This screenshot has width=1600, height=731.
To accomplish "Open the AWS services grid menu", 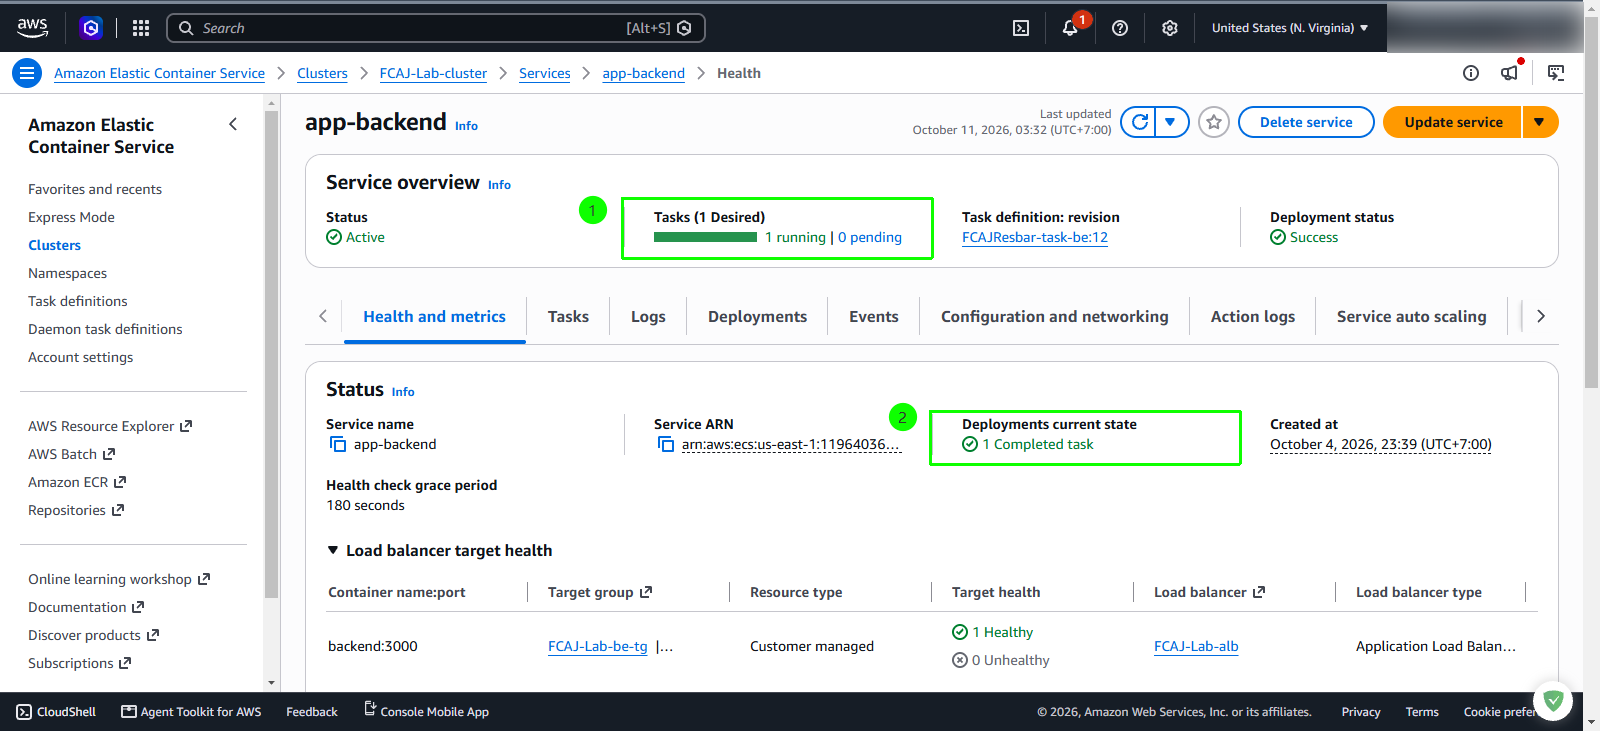I will pyautogui.click(x=141, y=28).
